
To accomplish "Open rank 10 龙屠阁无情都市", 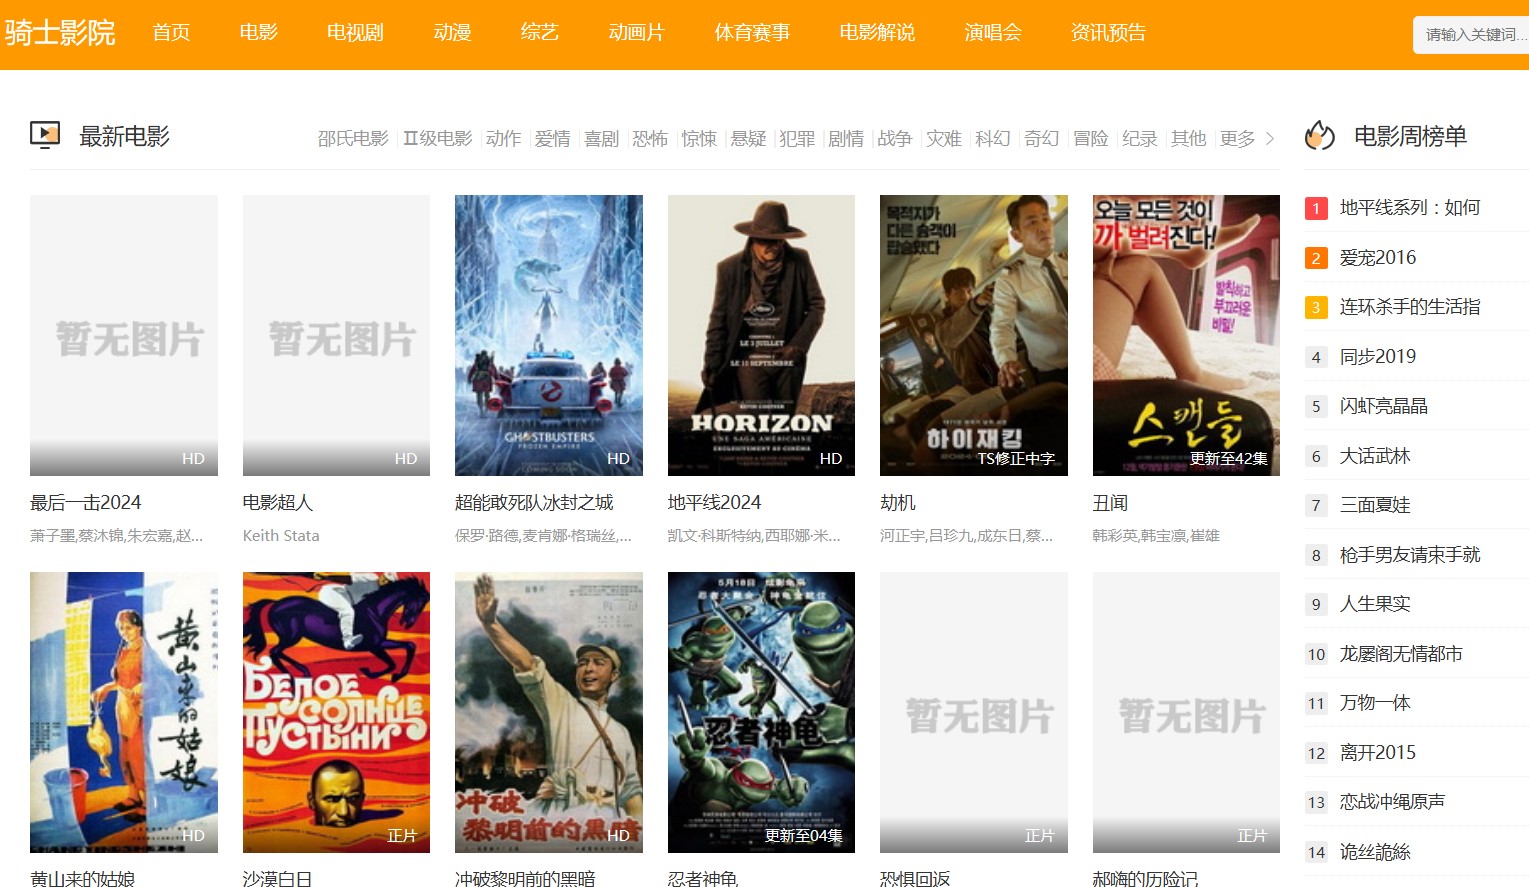I will (1401, 653).
